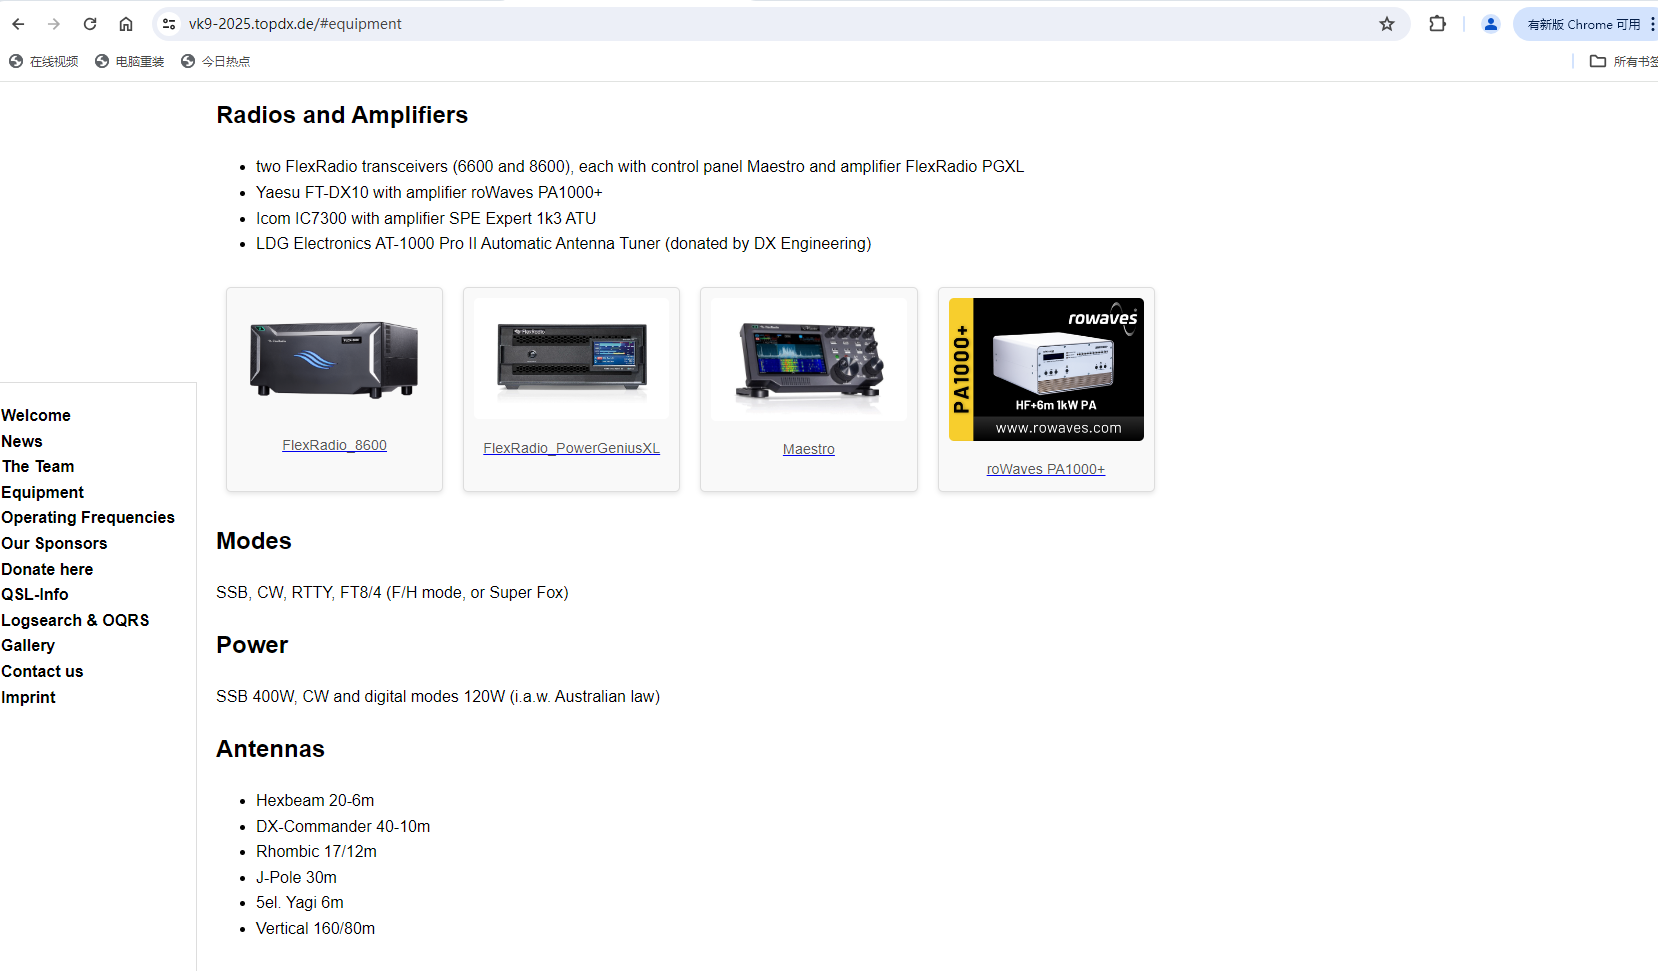Go to the browser home page
The width and height of the screenshot is (1658, 971).
point(126,24)
